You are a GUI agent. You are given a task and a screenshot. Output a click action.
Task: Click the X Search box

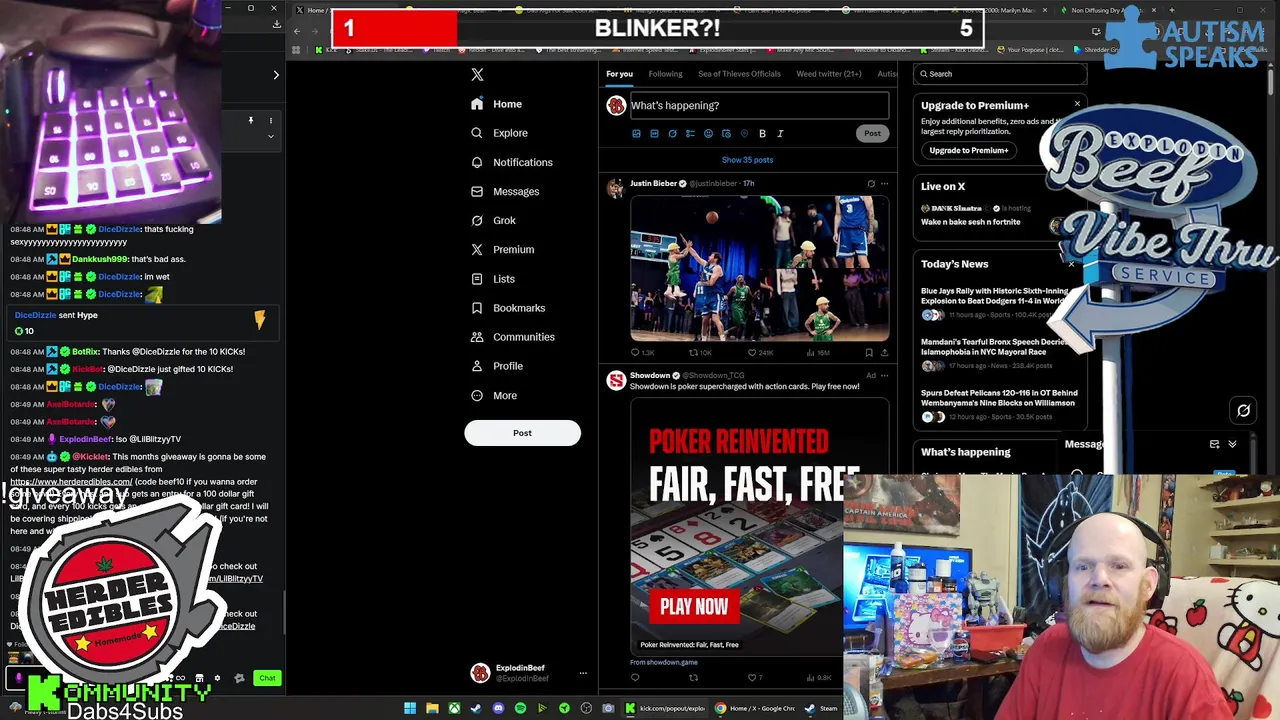(x=1000, y=74)
